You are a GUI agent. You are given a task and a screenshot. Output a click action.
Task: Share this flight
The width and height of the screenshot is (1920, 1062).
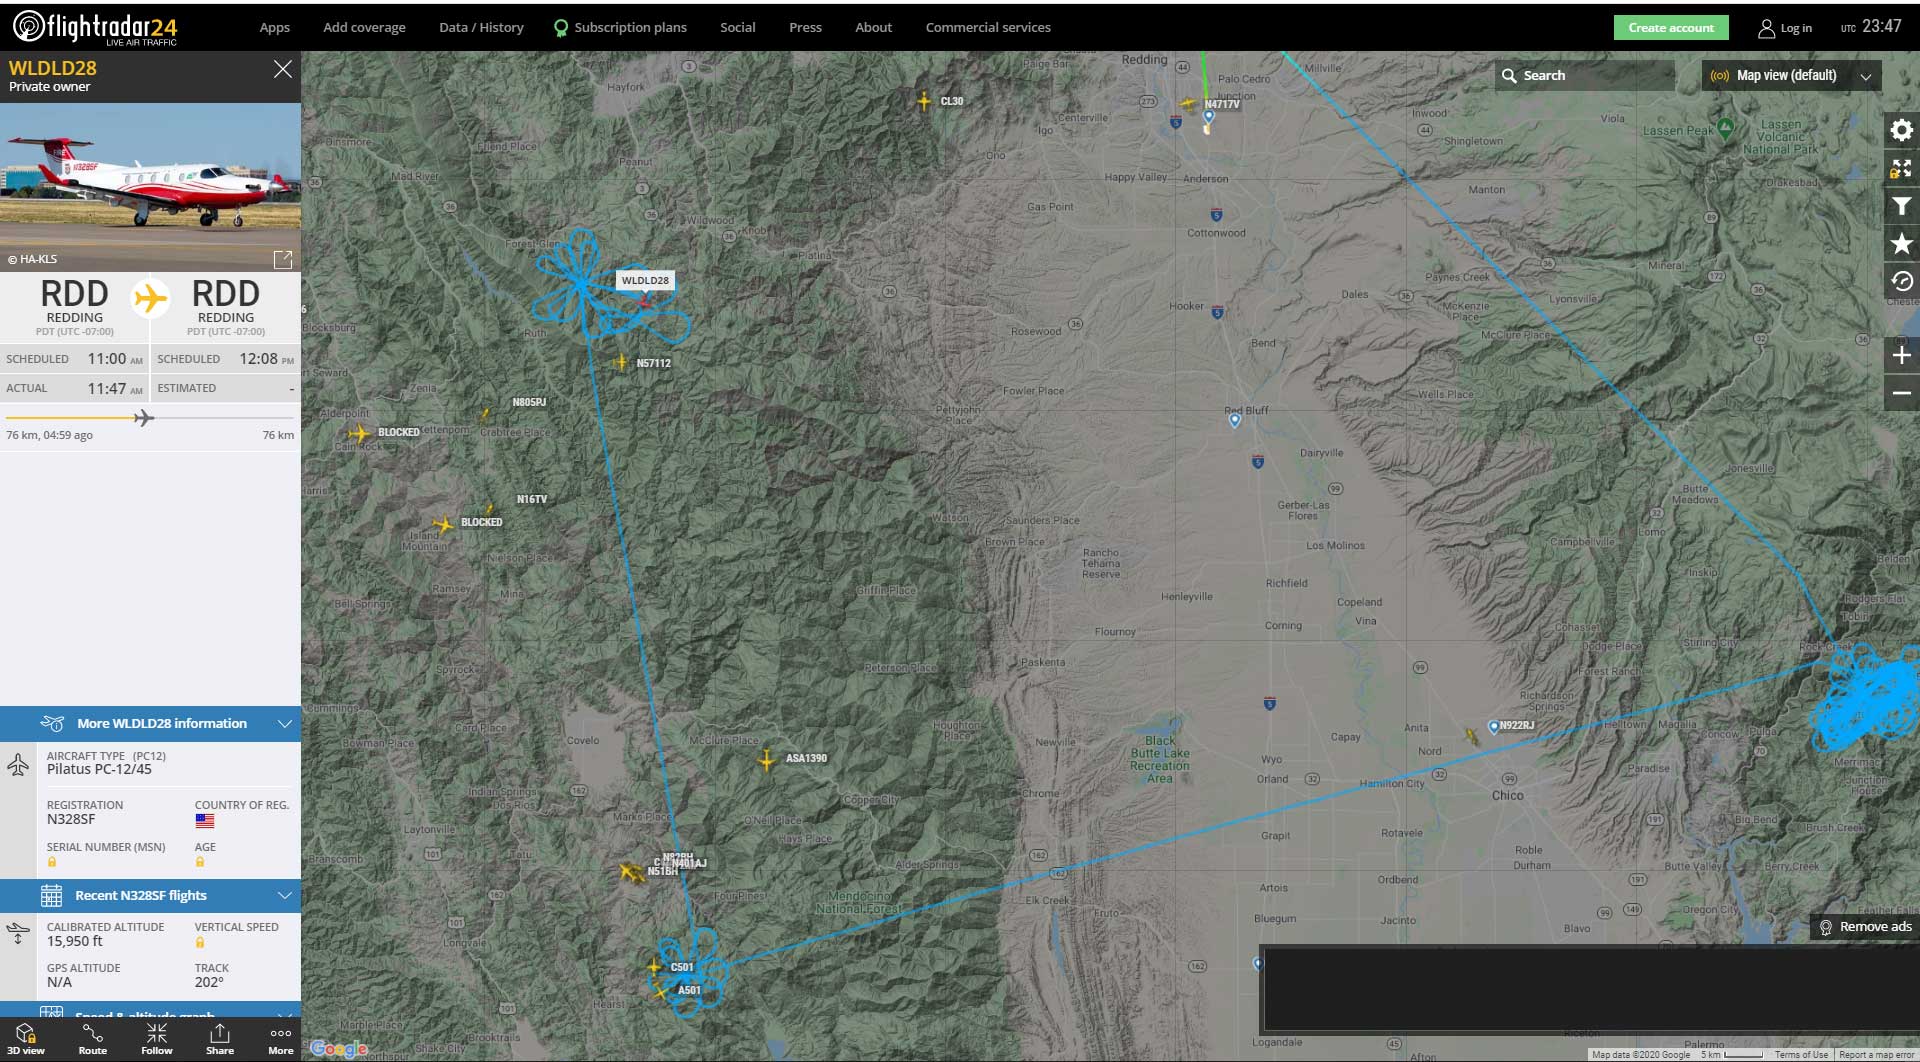(x=220, y=1039)
